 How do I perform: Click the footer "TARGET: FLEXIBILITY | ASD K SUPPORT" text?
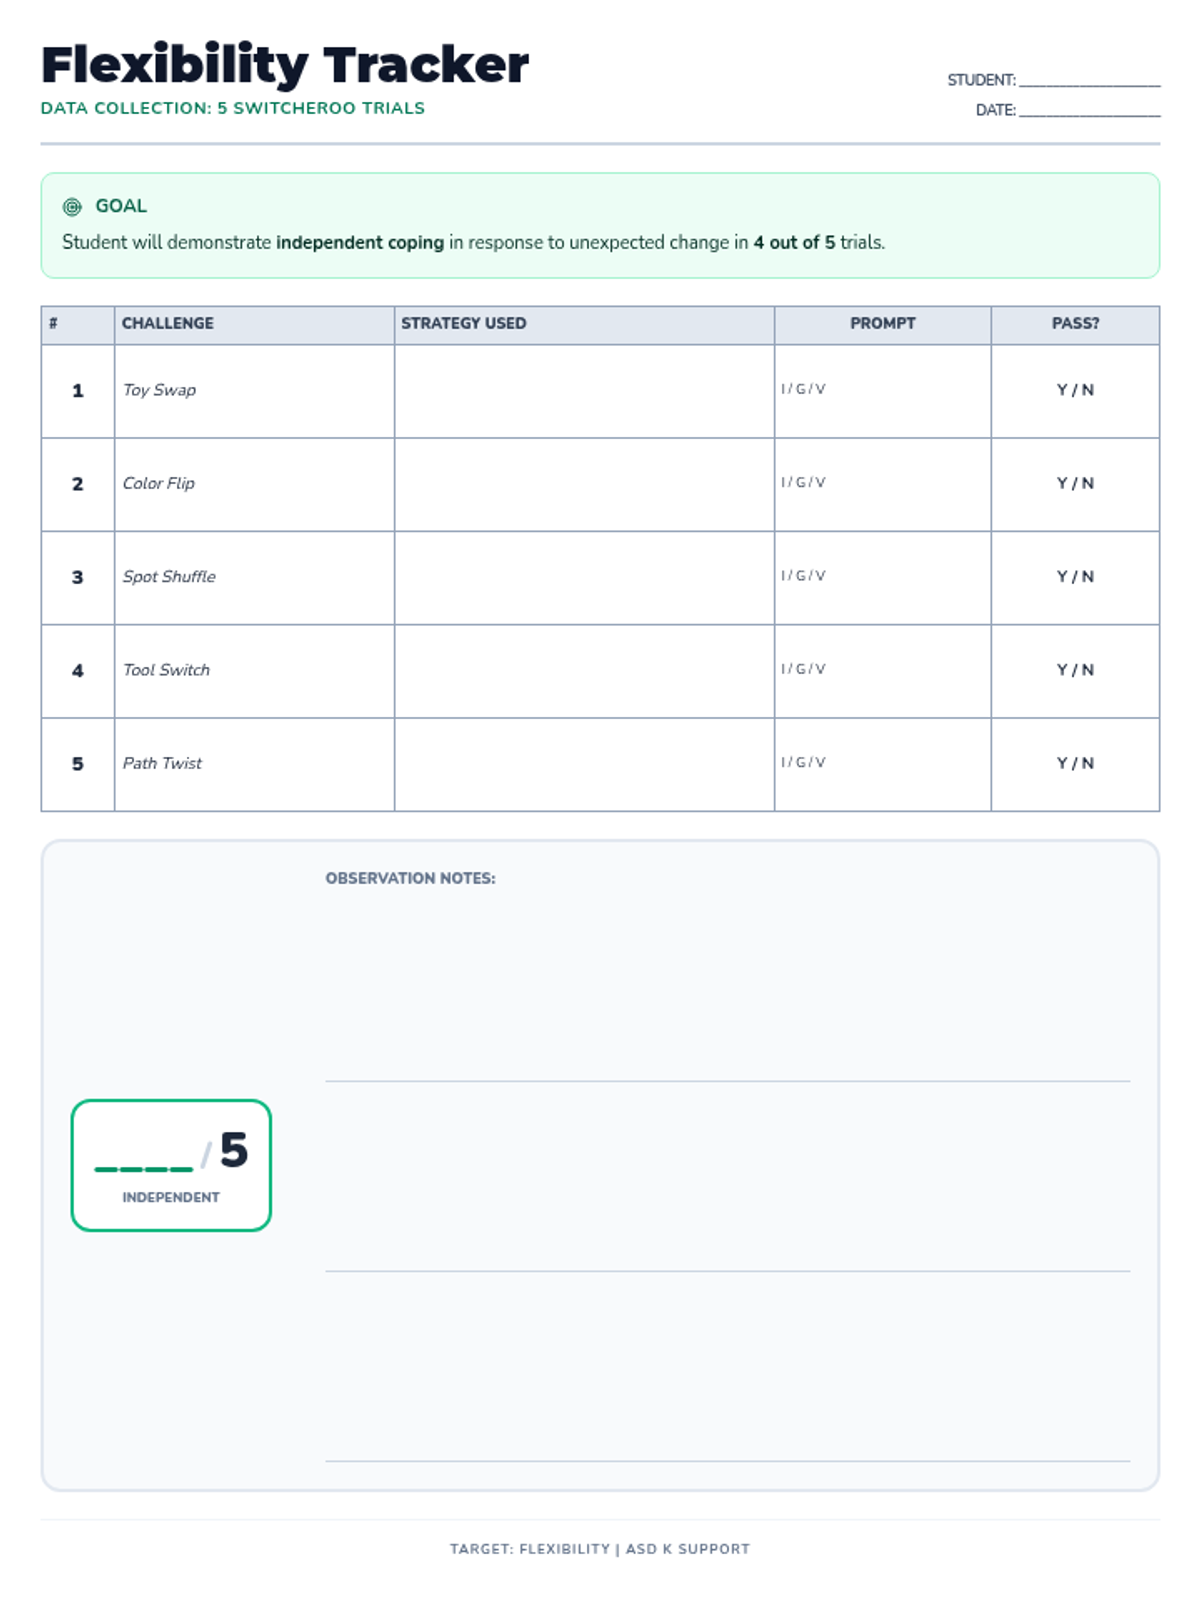599,1549
